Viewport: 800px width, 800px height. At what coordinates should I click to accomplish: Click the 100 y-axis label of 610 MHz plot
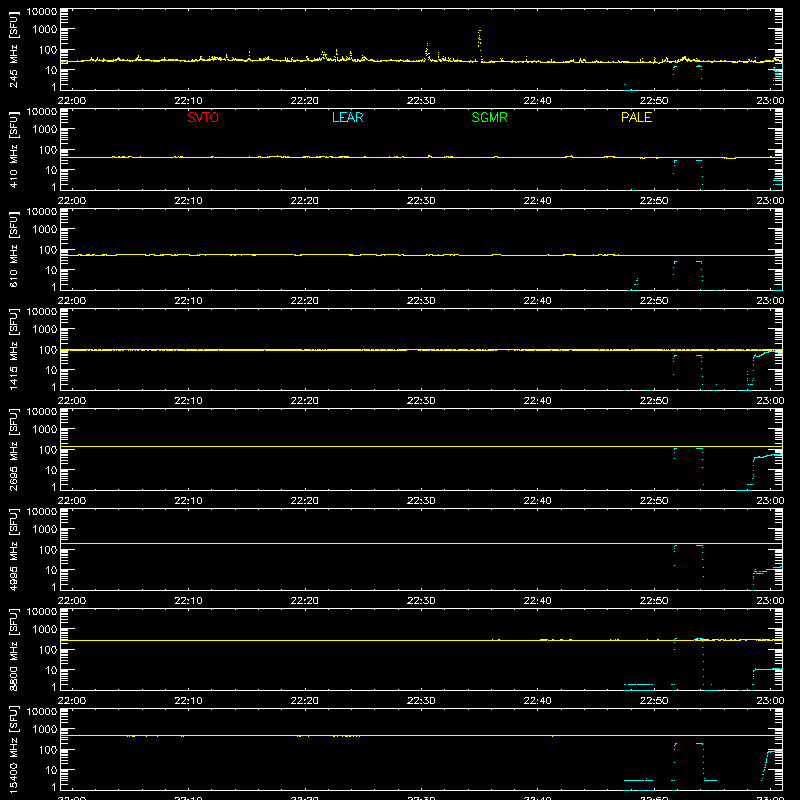pos(48,249)
